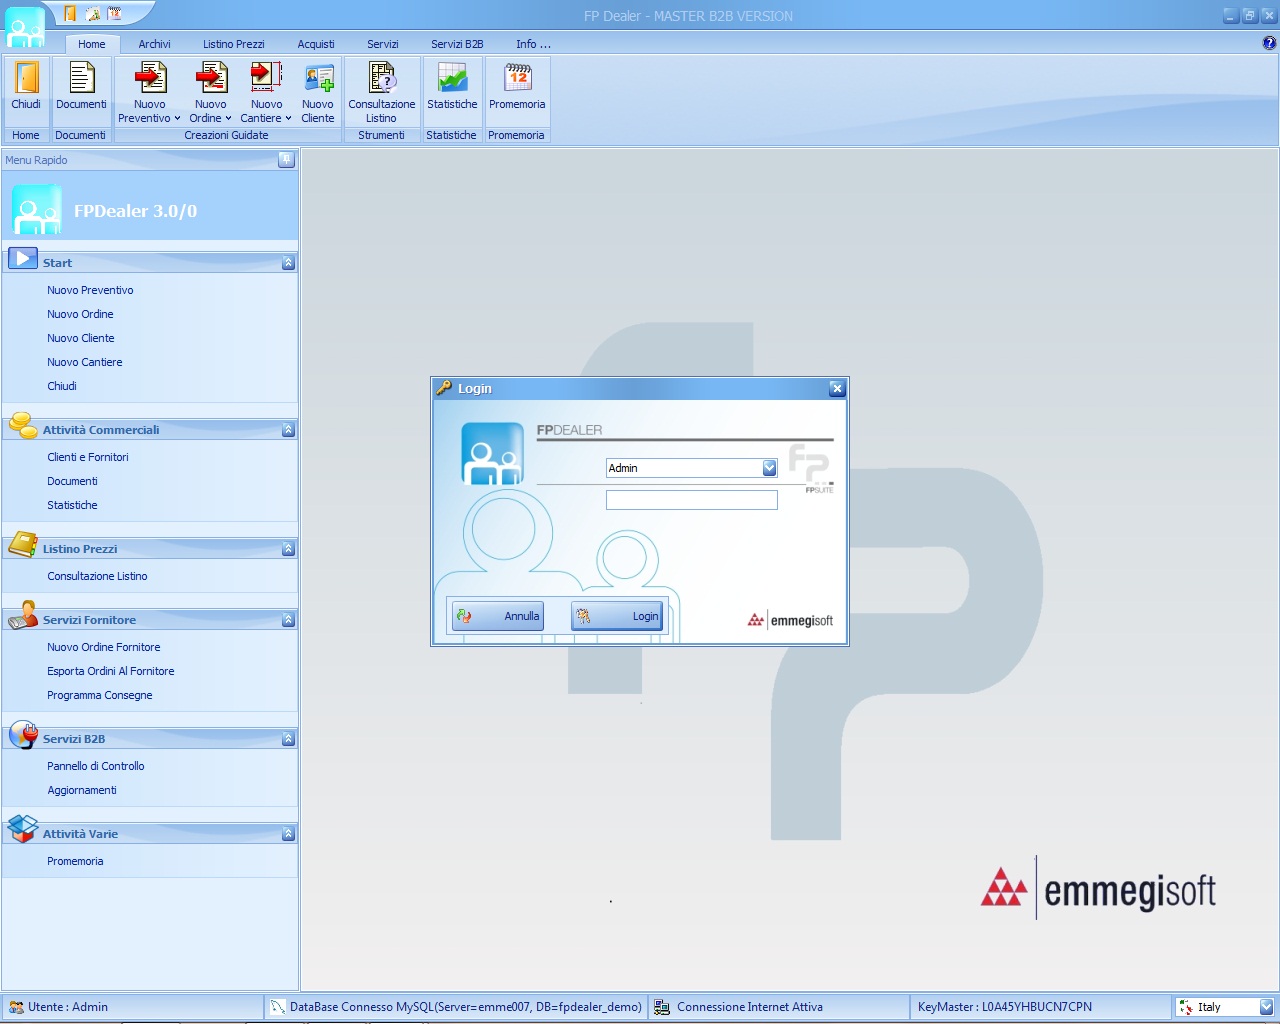The height and width of the screenshot is (1024, 1280).
Task: Click Nuovo Ordine Fornitore link
Action: (103, 647)
